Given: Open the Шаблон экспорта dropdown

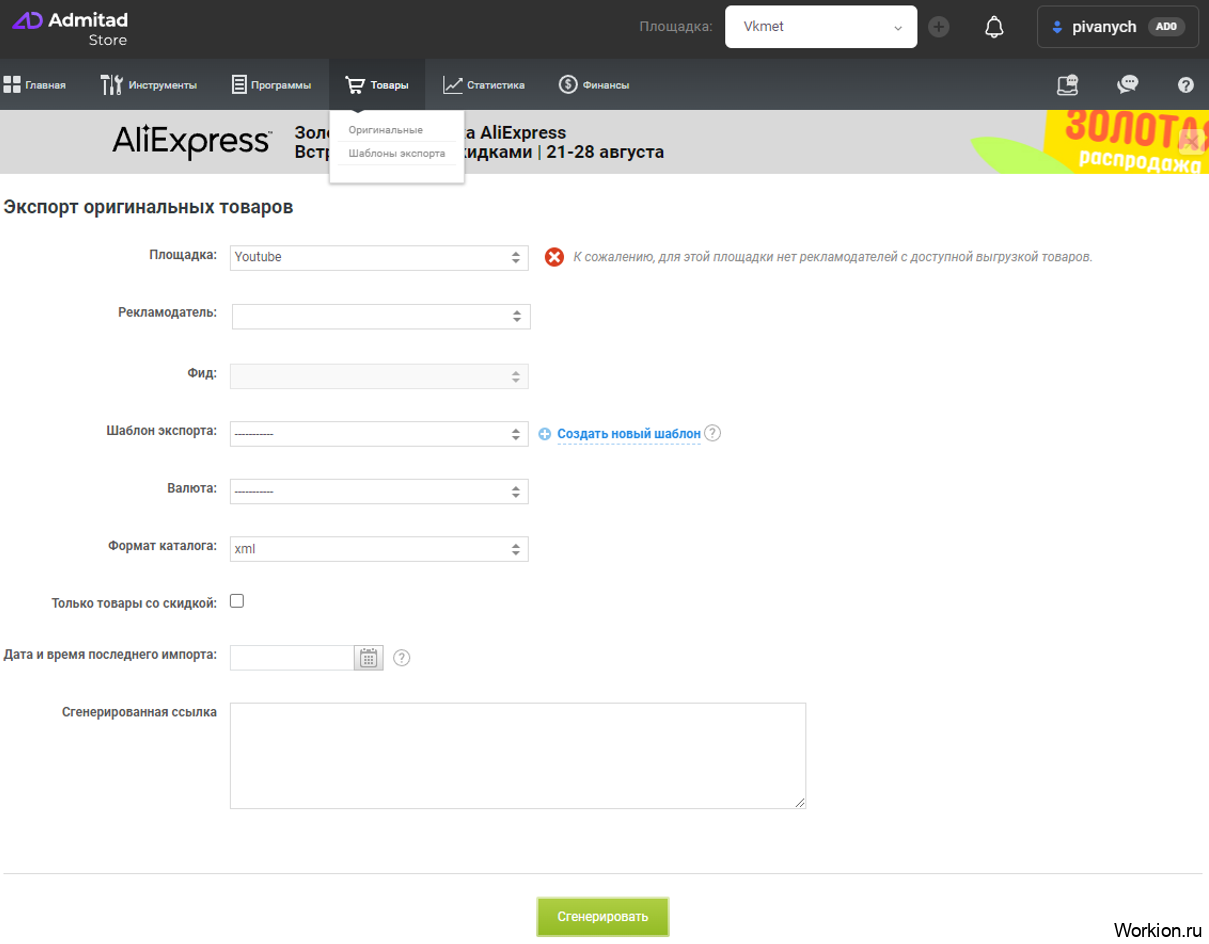Looking at the screenshot, I should click(379, 434).
